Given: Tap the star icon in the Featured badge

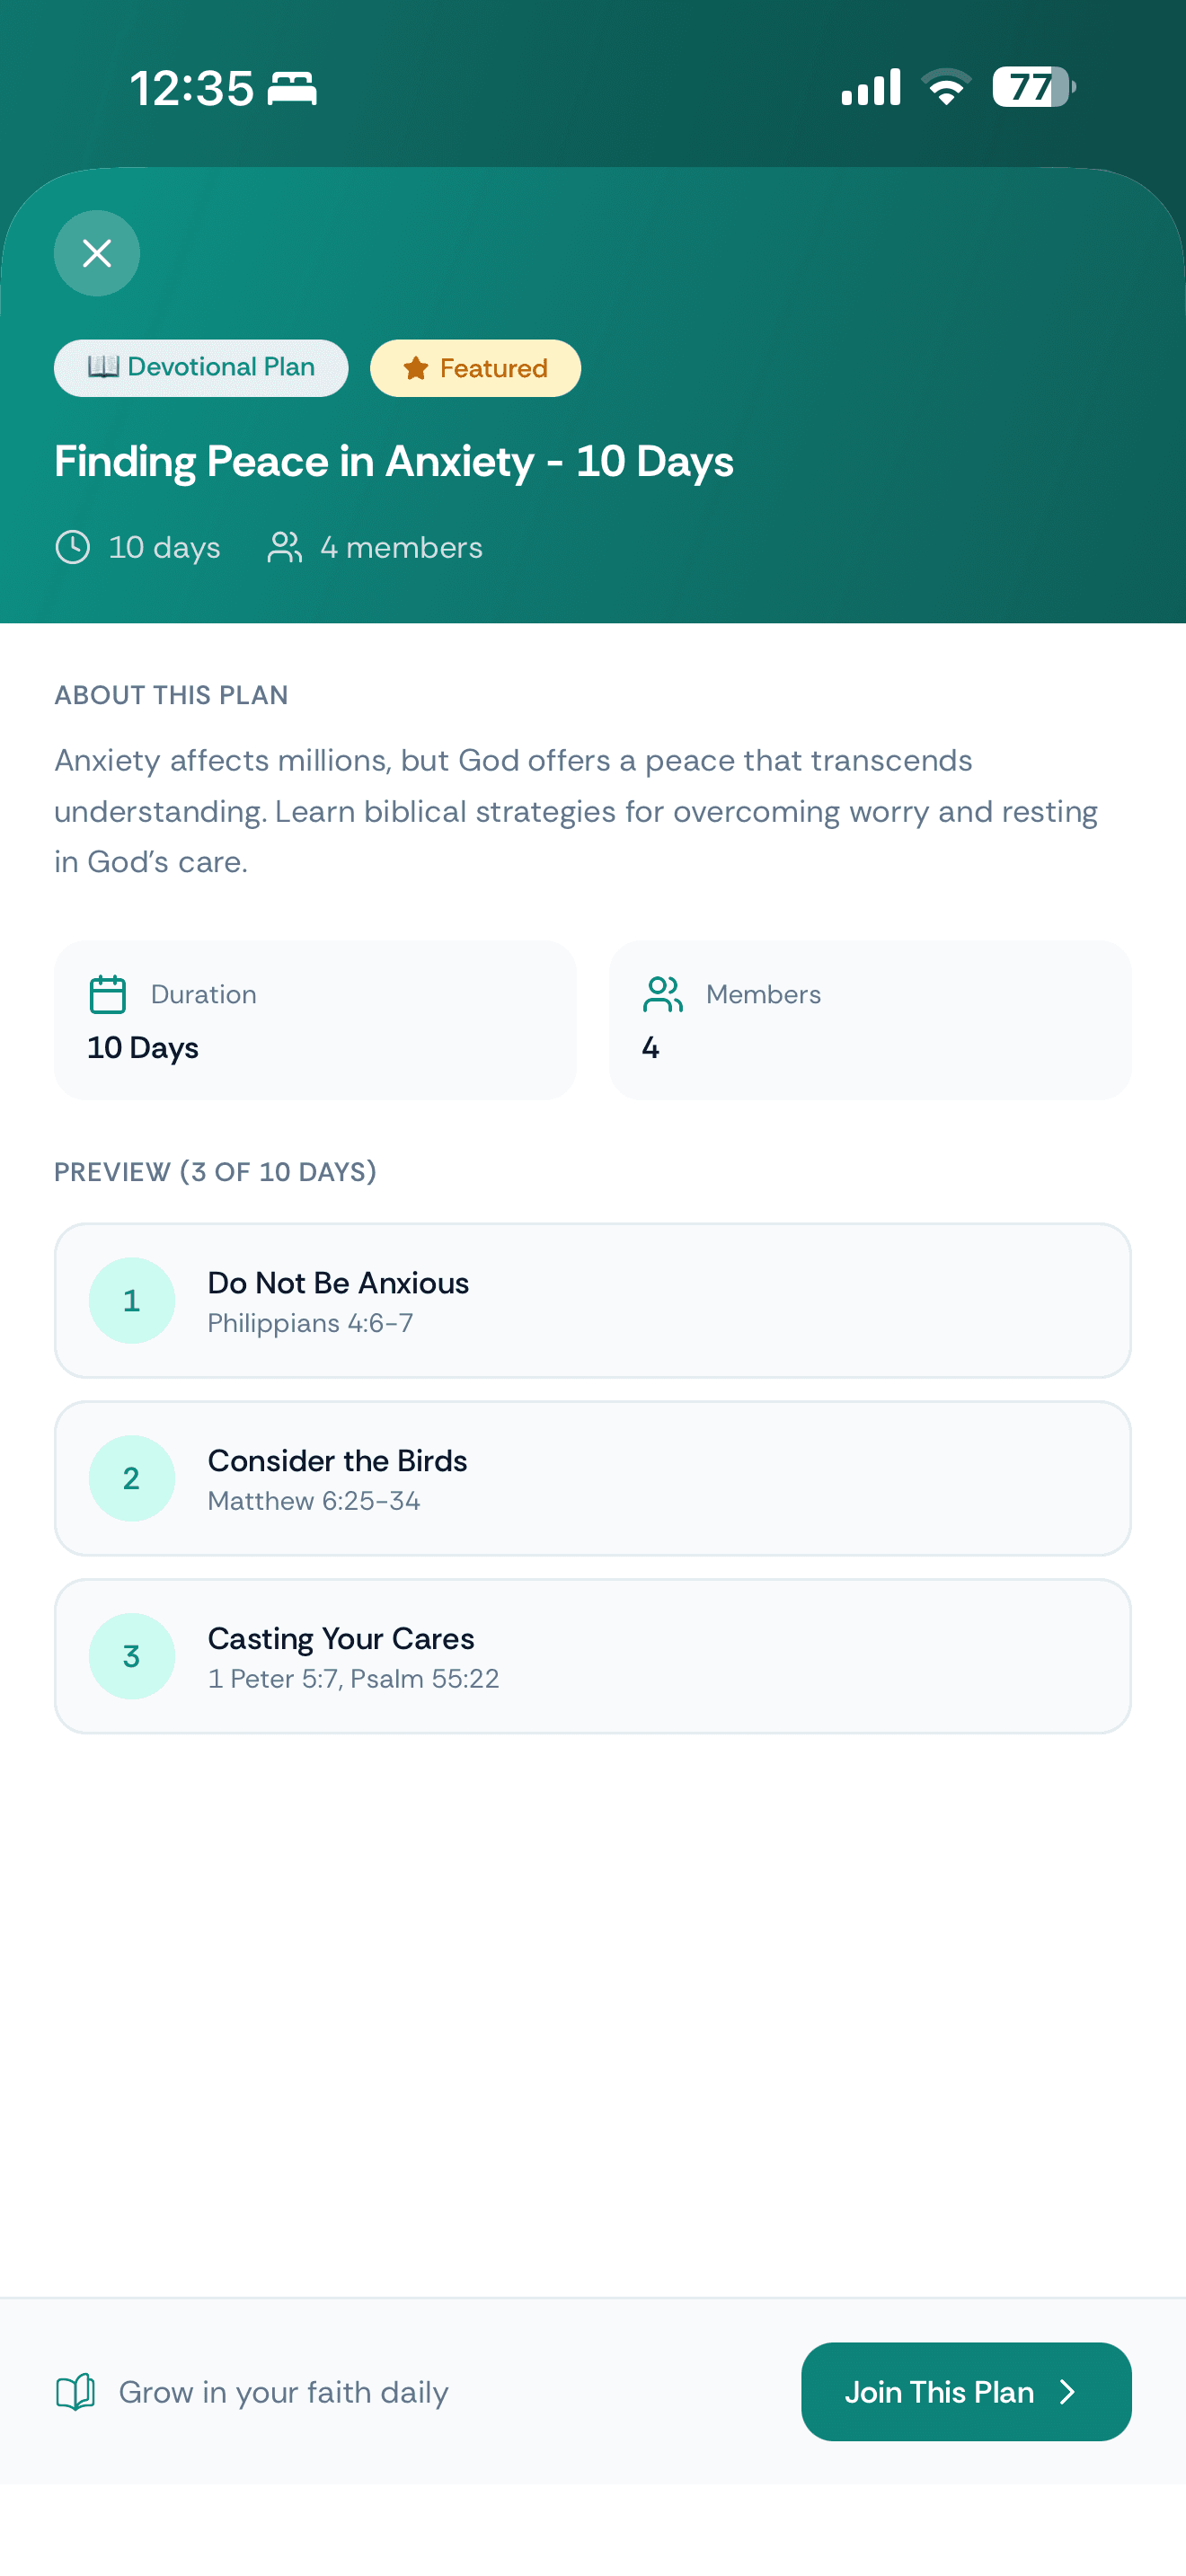Looking at the screenshot, I should click(x=415, y=368).
